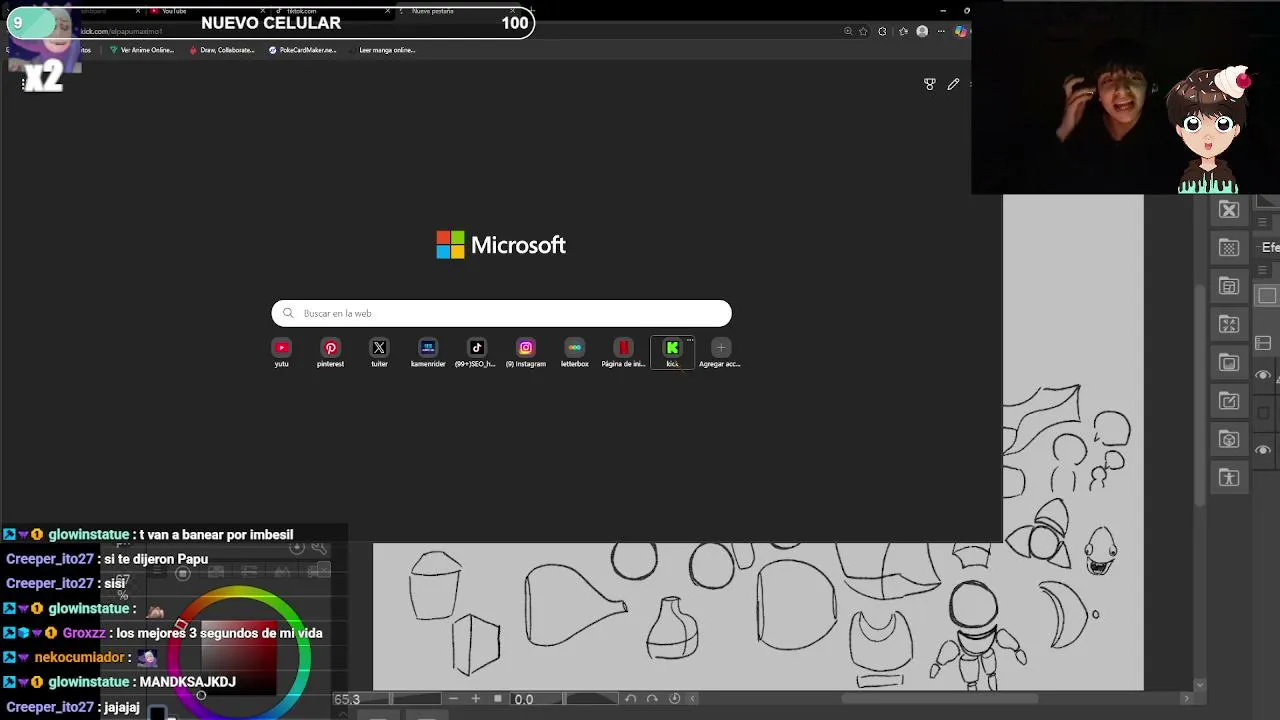Click the canvas zoom-in plus button
Image resolution: width=1280 pixels, height=720 pixels.
point(475,699)
